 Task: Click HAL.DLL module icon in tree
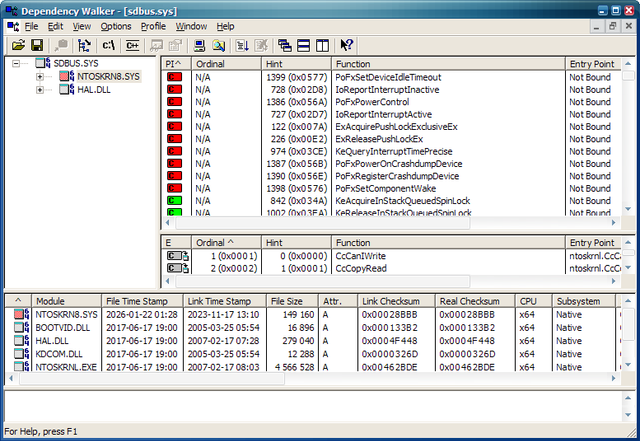67,89
